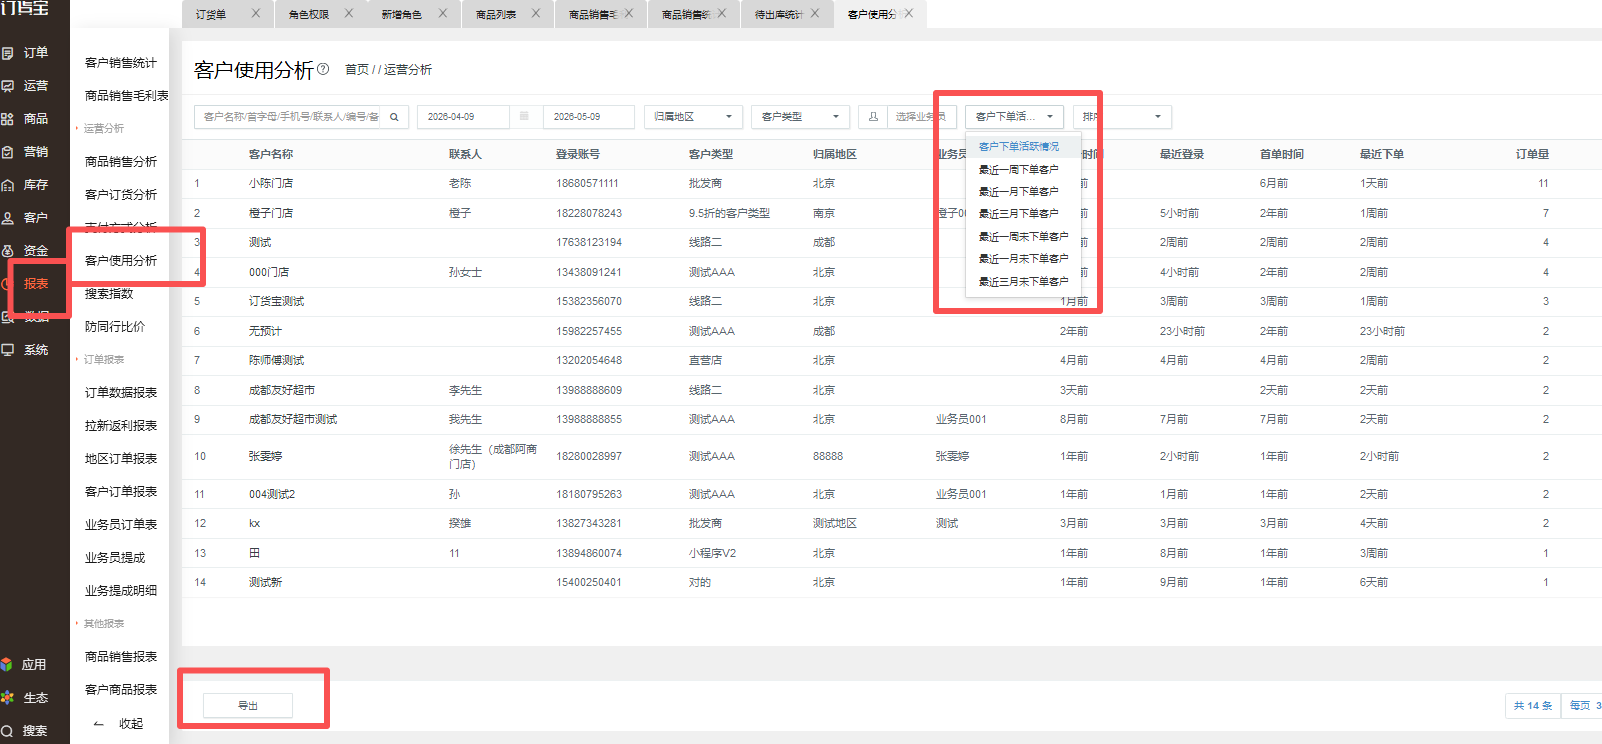Screen dimensions: 1602x744
Task: Select 最近三月下单客户 option
Action: pyautogui.click(x=1018, y=214)
